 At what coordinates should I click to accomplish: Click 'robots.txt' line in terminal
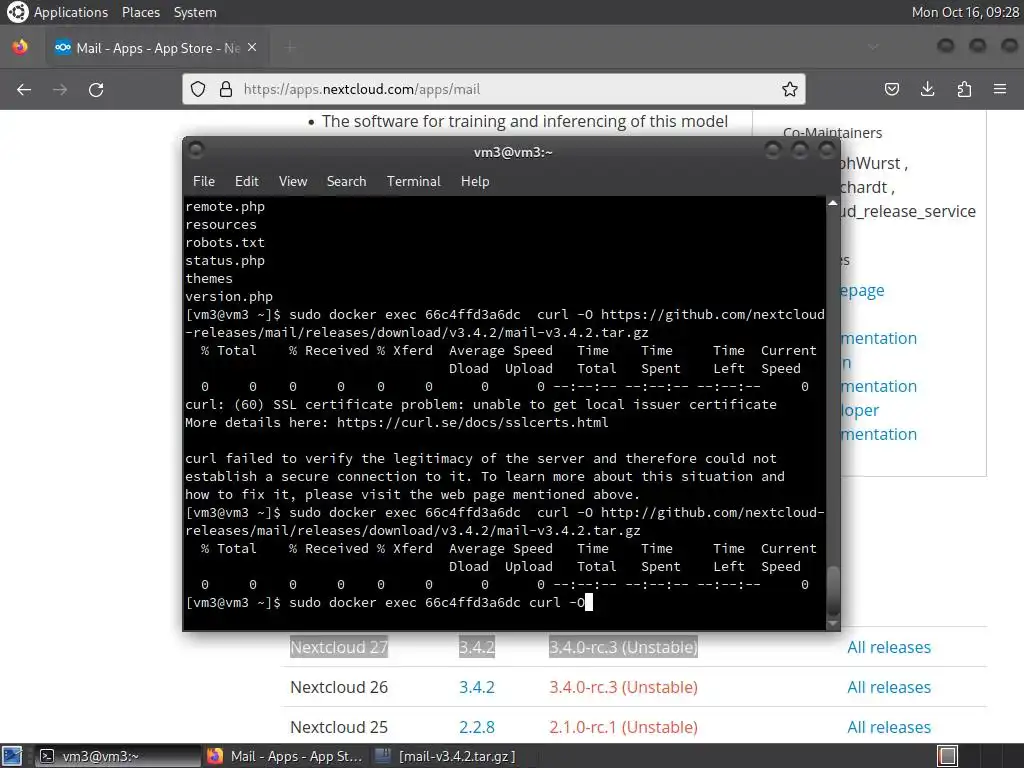(225, 242)
